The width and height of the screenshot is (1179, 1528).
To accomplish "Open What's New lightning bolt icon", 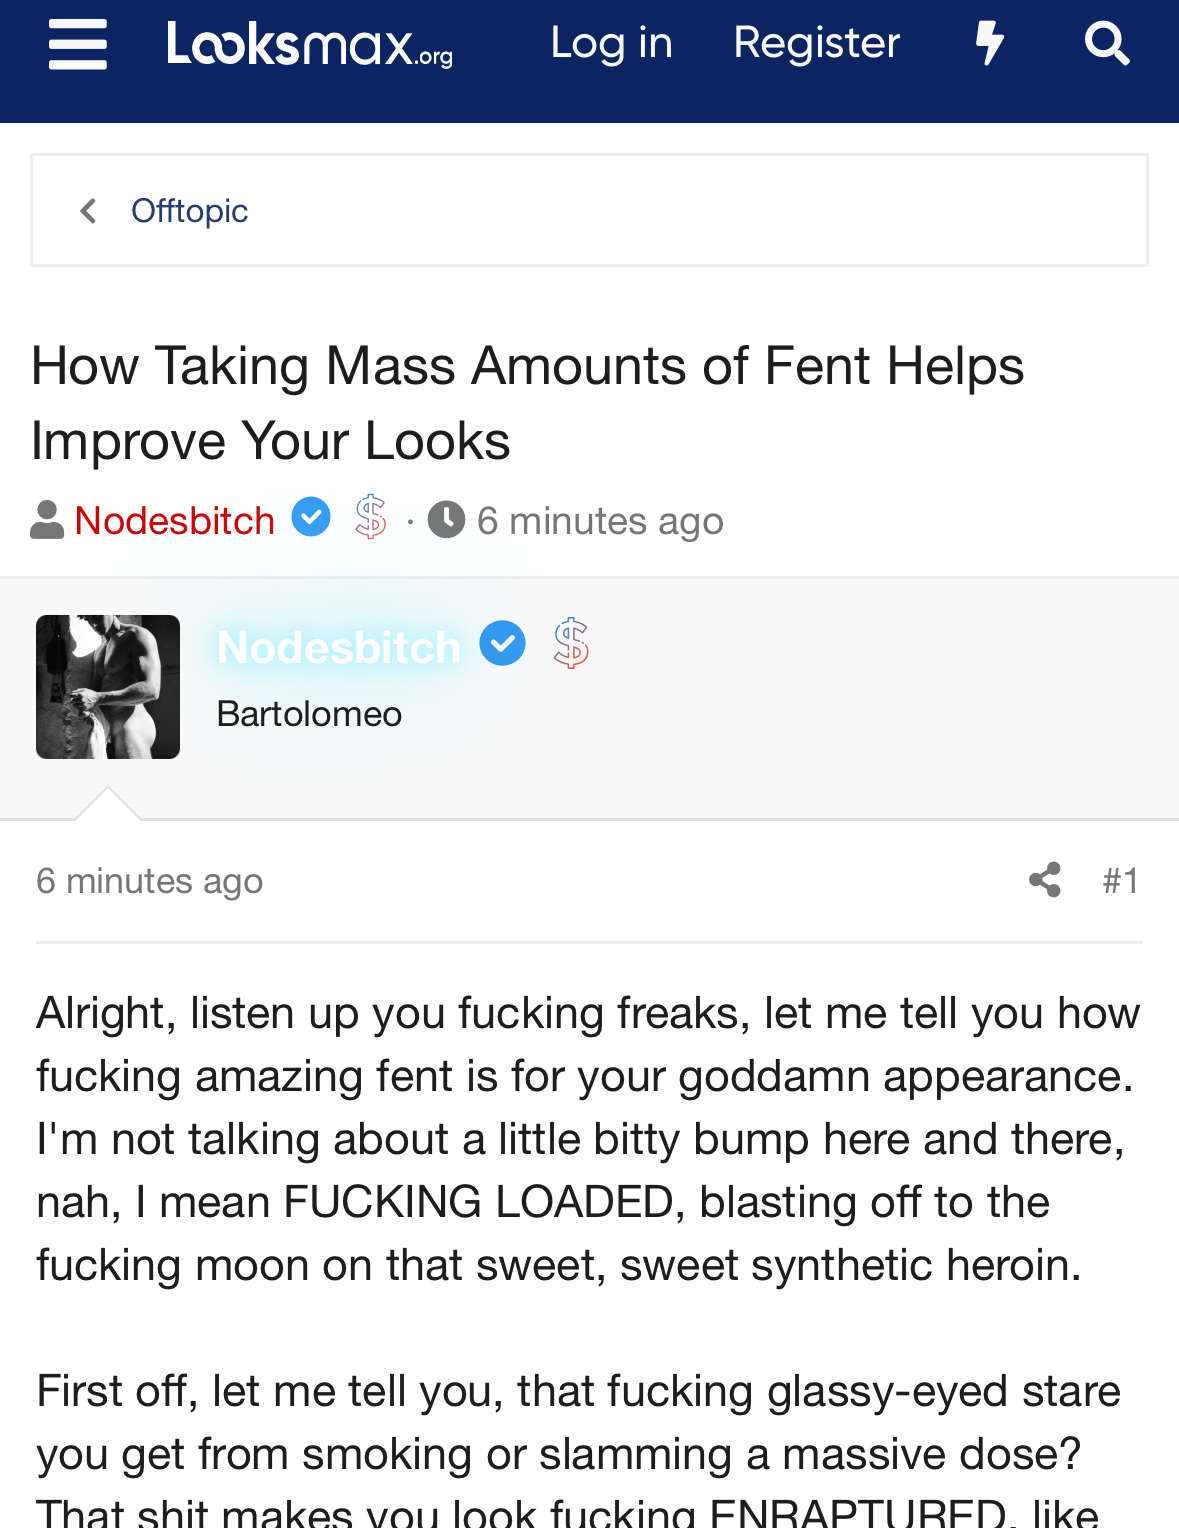I will (x=989, y=44).
